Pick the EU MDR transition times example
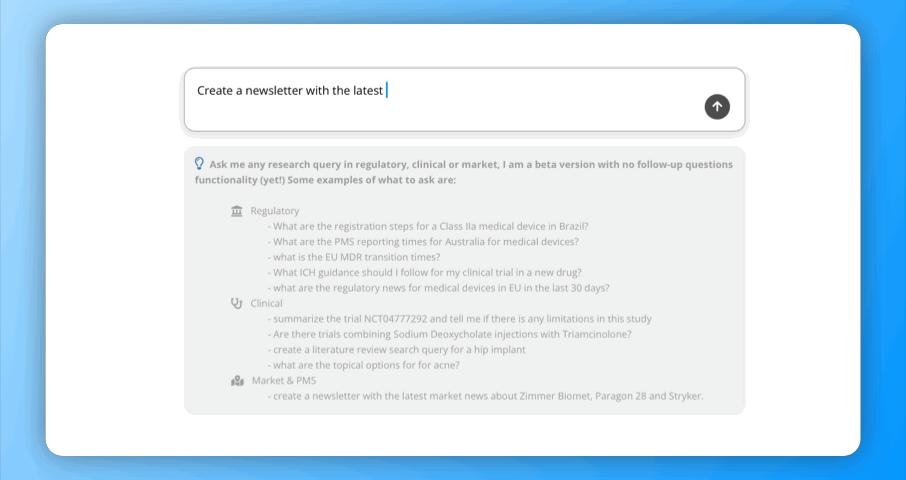Screen dimensions: 906x480 click(x=354, y=257)
